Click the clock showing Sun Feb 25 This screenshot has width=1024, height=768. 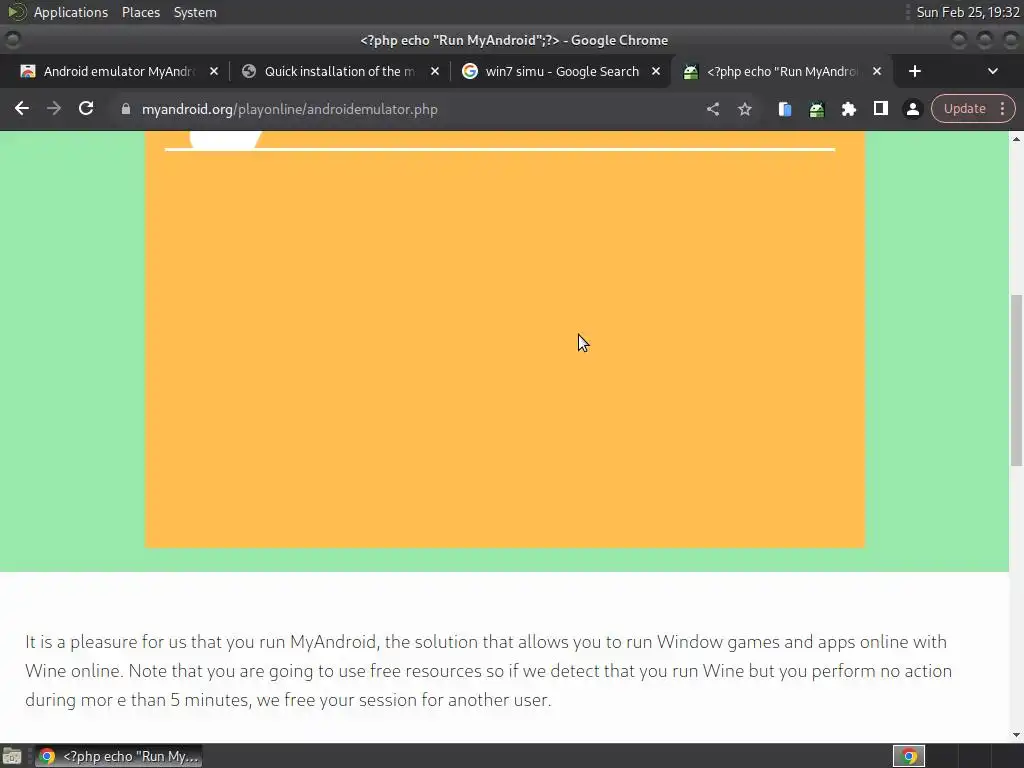(x=967, y=12)
